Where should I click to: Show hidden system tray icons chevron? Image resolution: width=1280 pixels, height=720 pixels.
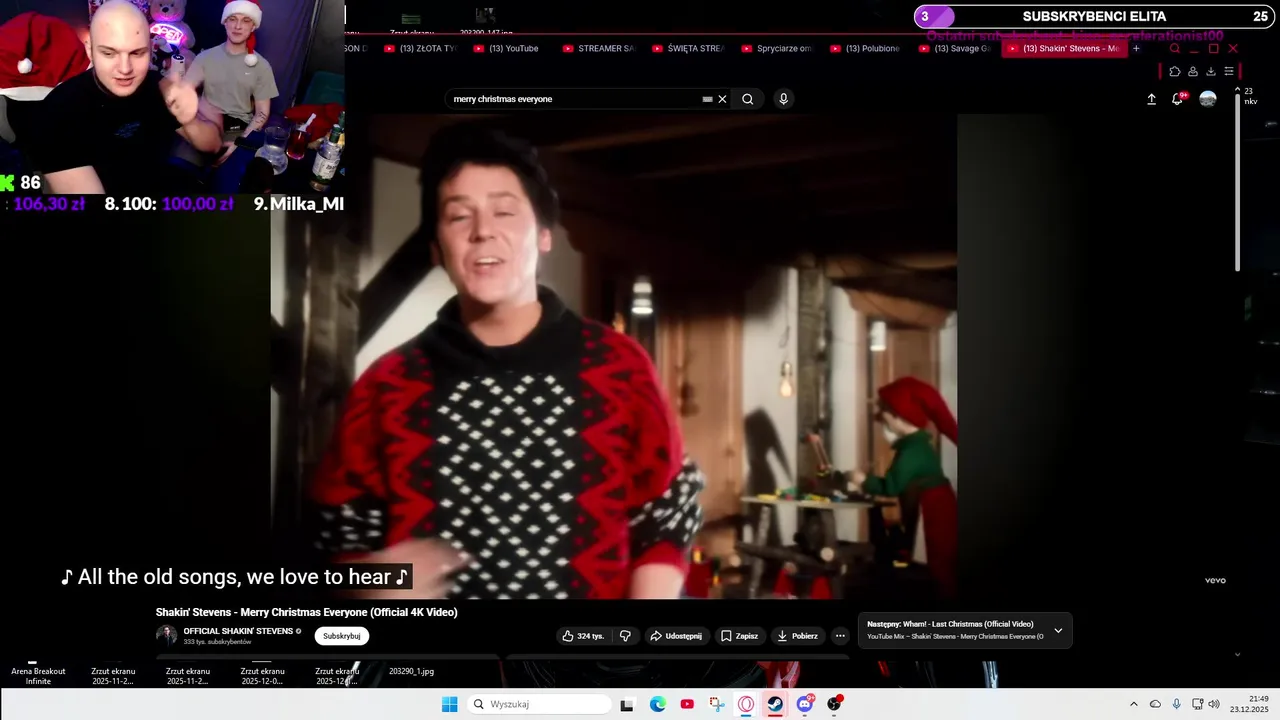(x=1133, y=704)
